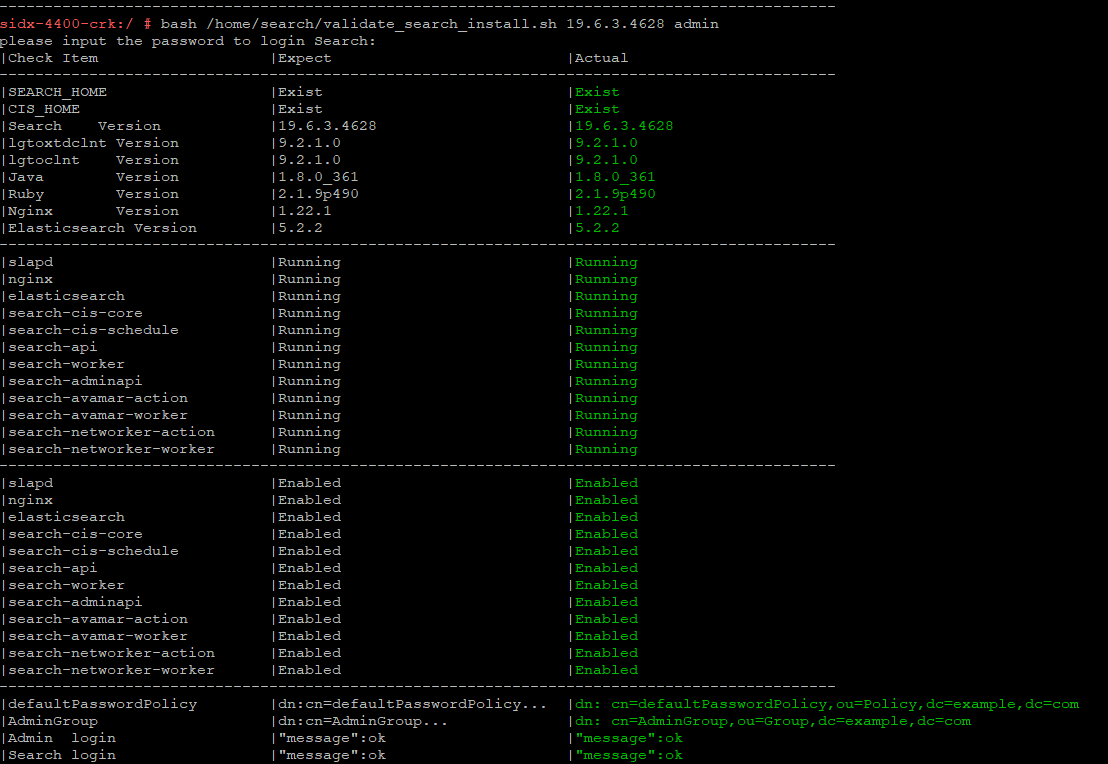Viewport: 1108px width, 764px height.
Task: Click green "9.2.1.0" in the lgtoclnt Version row
Action: click(606, 160)
